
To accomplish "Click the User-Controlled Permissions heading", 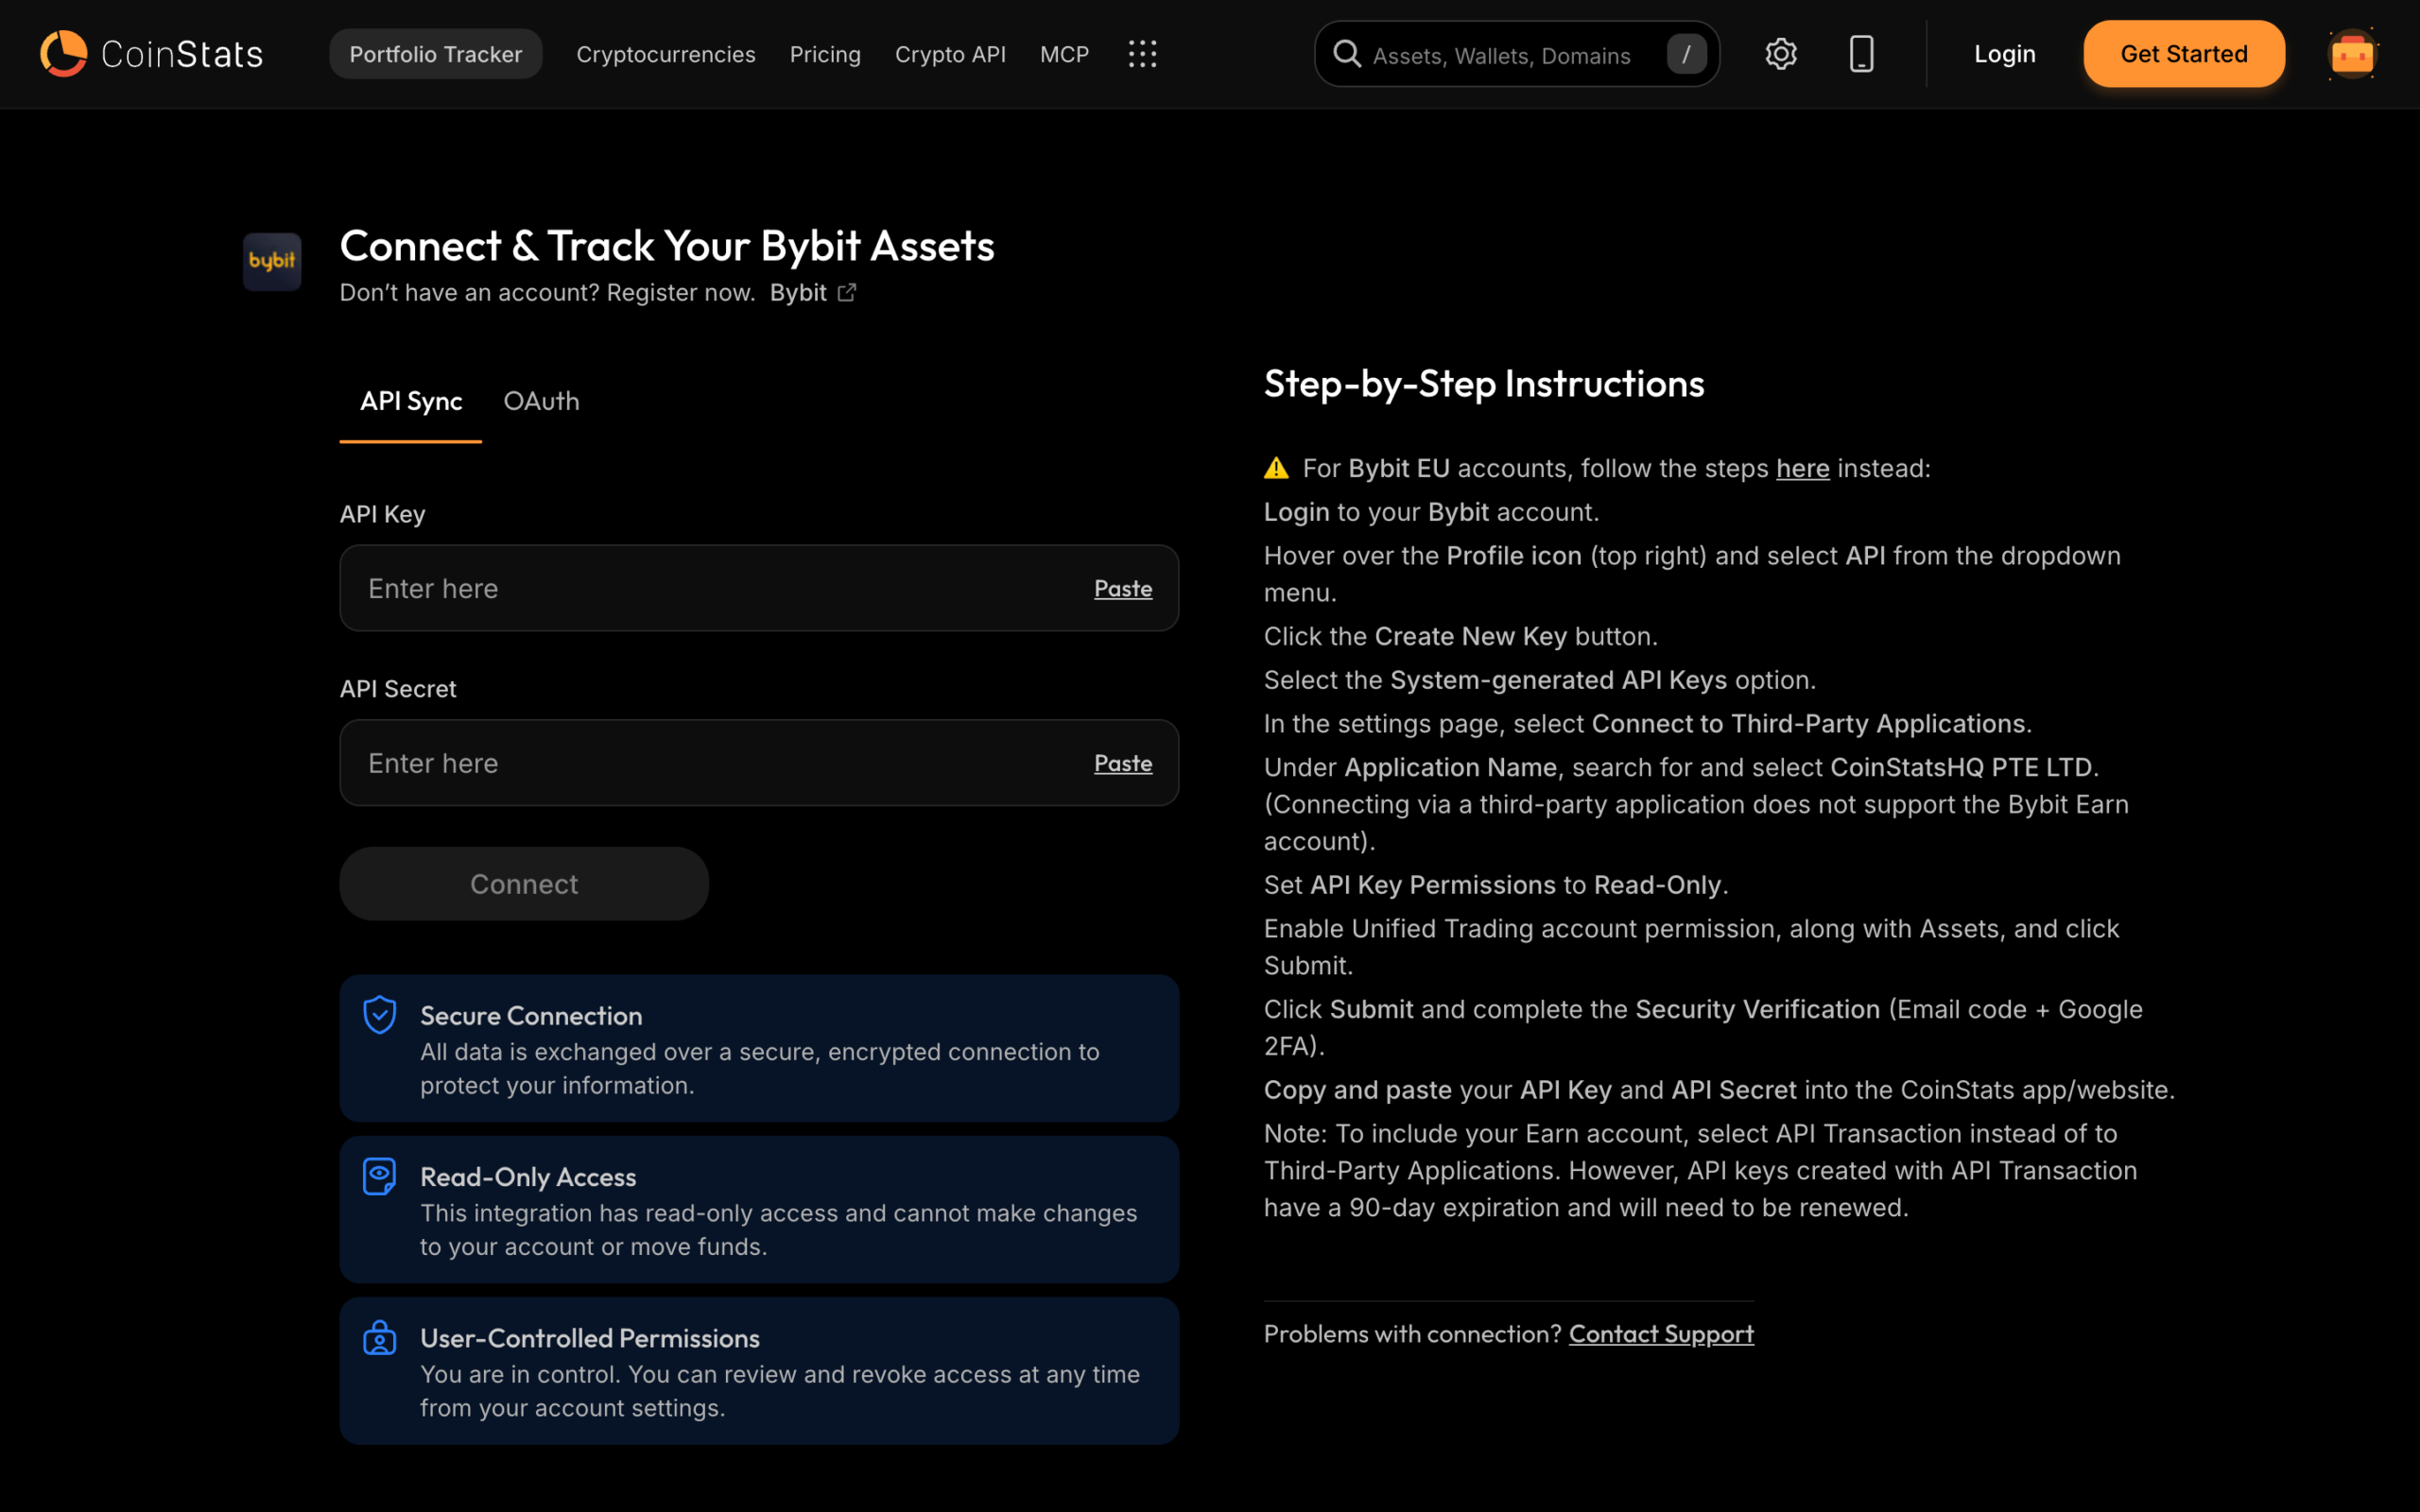I will 590,1338.
